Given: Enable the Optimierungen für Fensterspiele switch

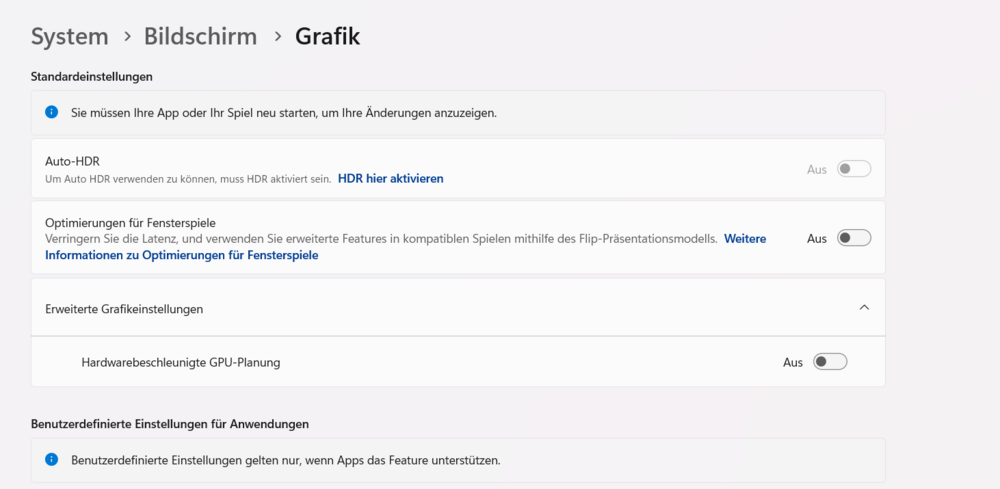Looking at the screenshot, I should tap(854, 238).
